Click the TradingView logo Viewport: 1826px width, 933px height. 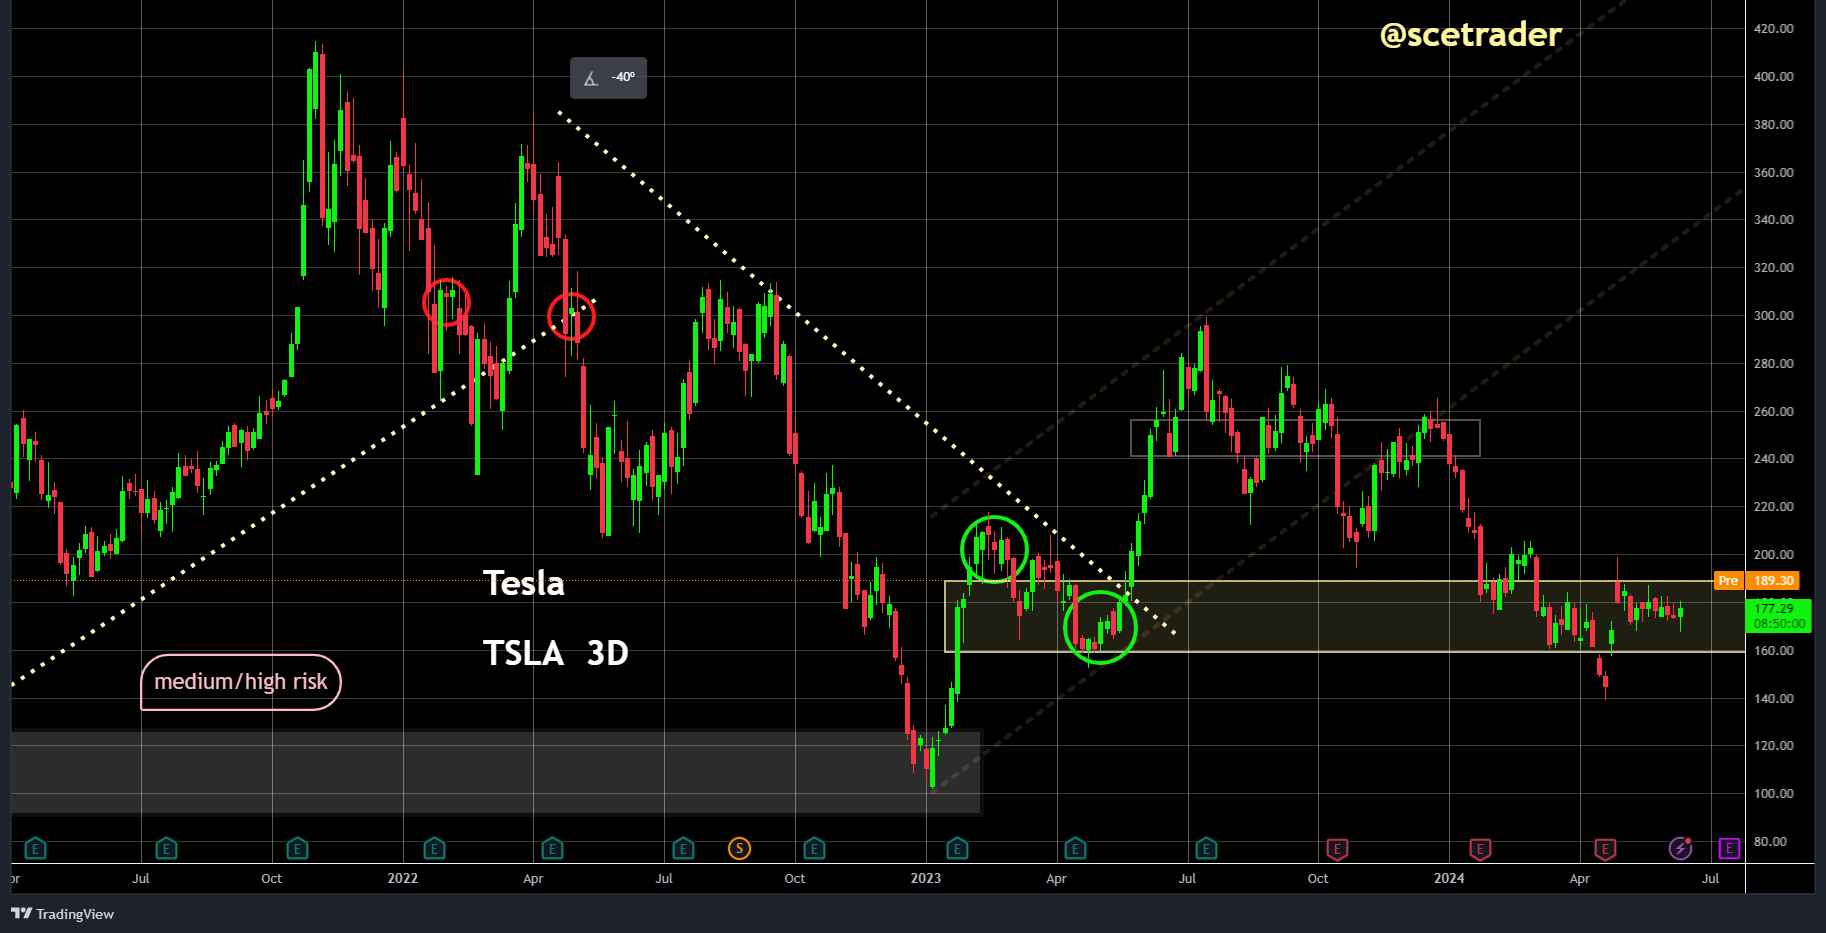coord(62,914)
